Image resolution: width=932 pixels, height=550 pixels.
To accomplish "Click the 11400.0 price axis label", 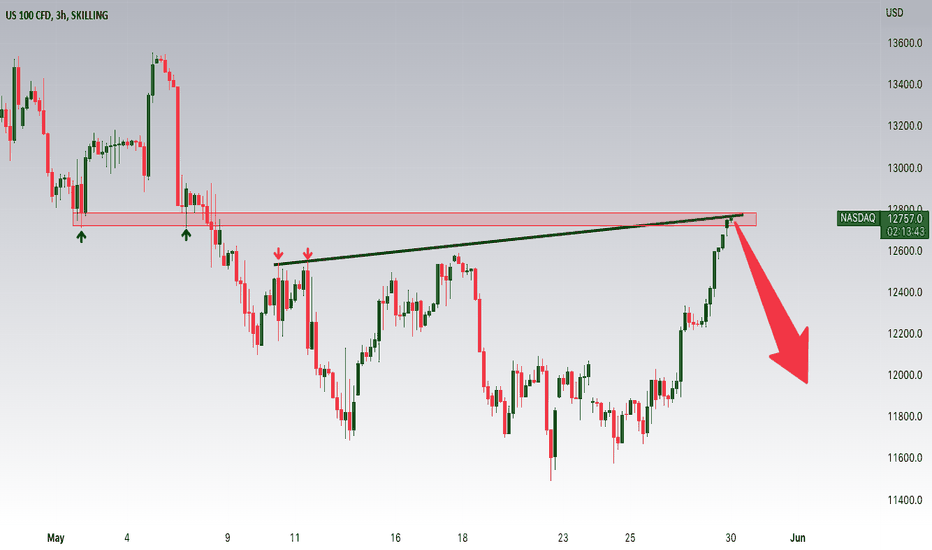I will pyautogui.click(x=905, y=500).
